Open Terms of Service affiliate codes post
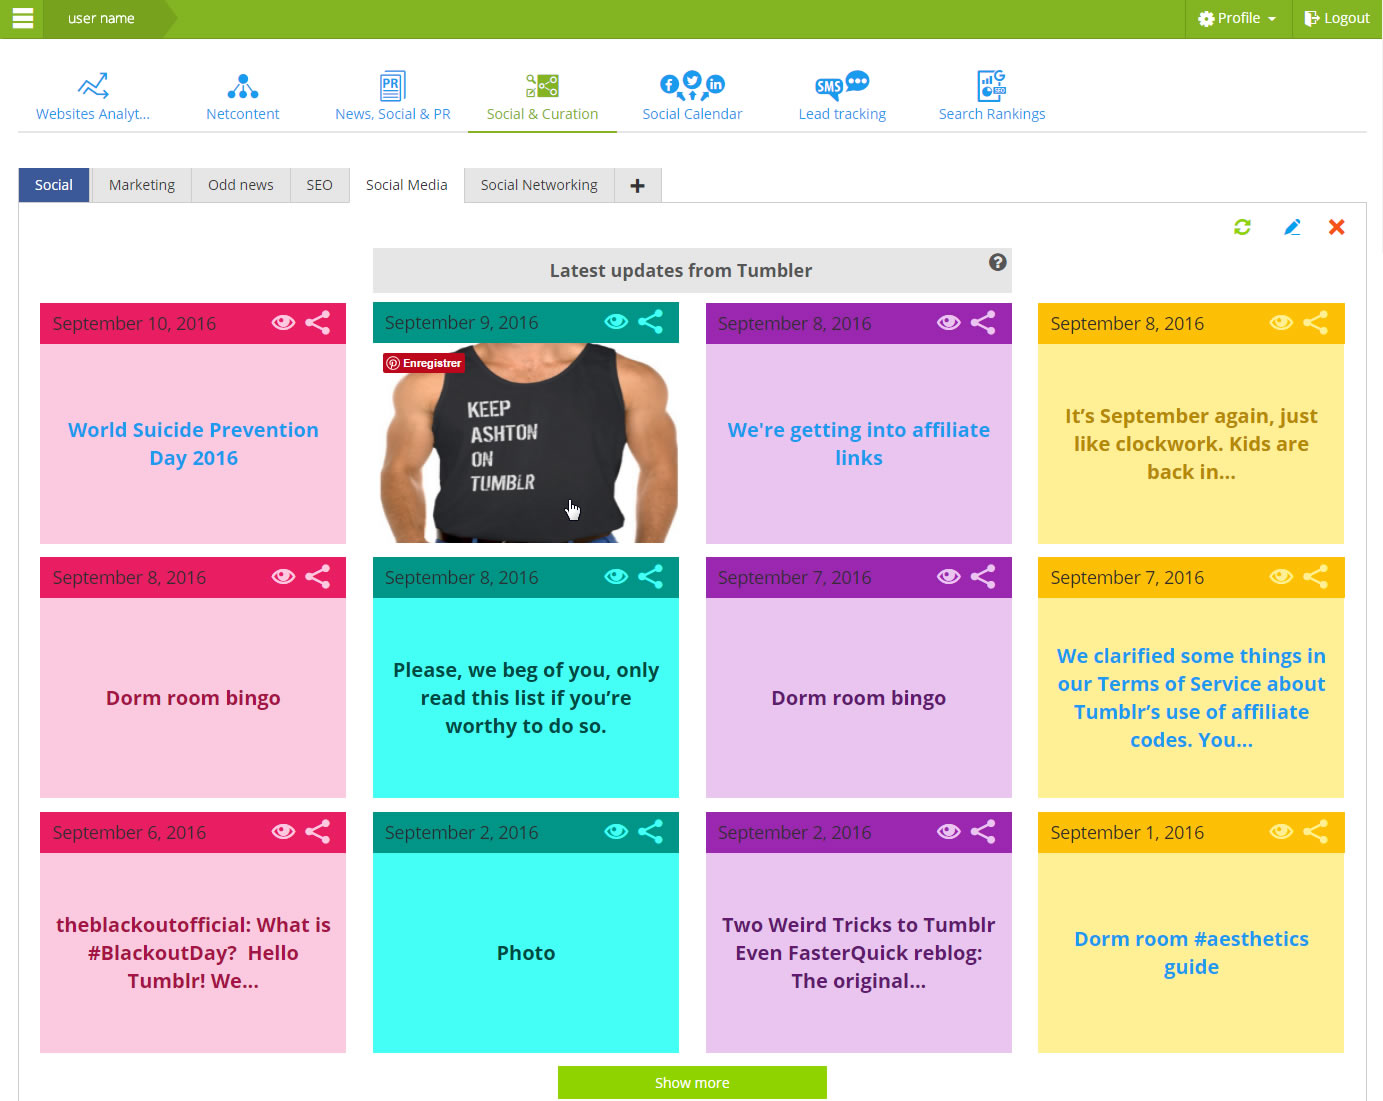 point(1191,698)
